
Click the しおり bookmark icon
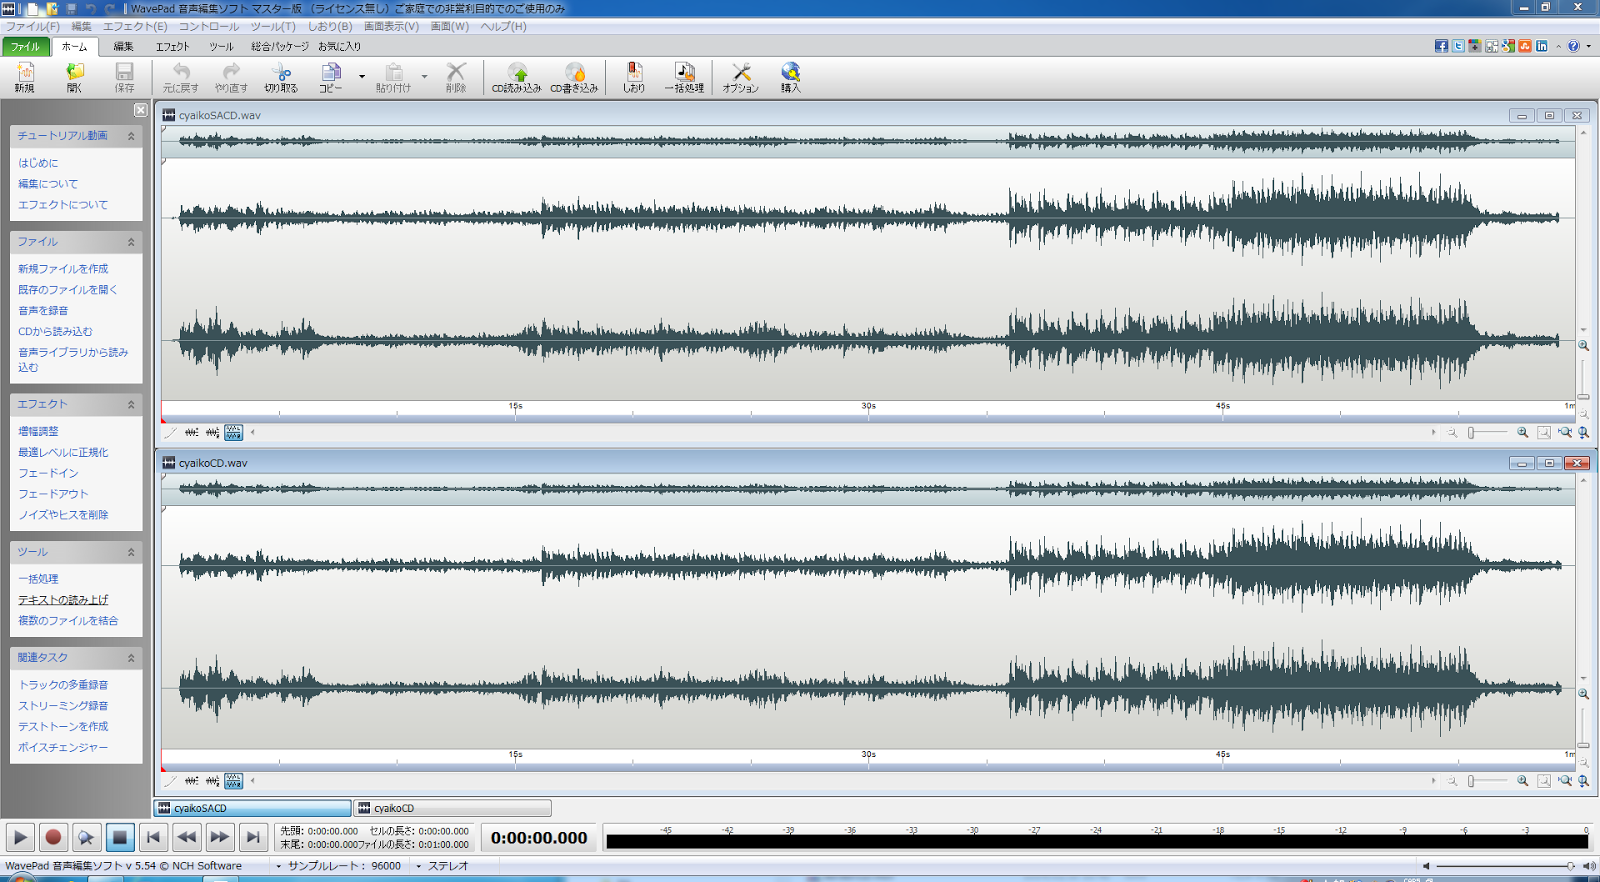(634, 77)
